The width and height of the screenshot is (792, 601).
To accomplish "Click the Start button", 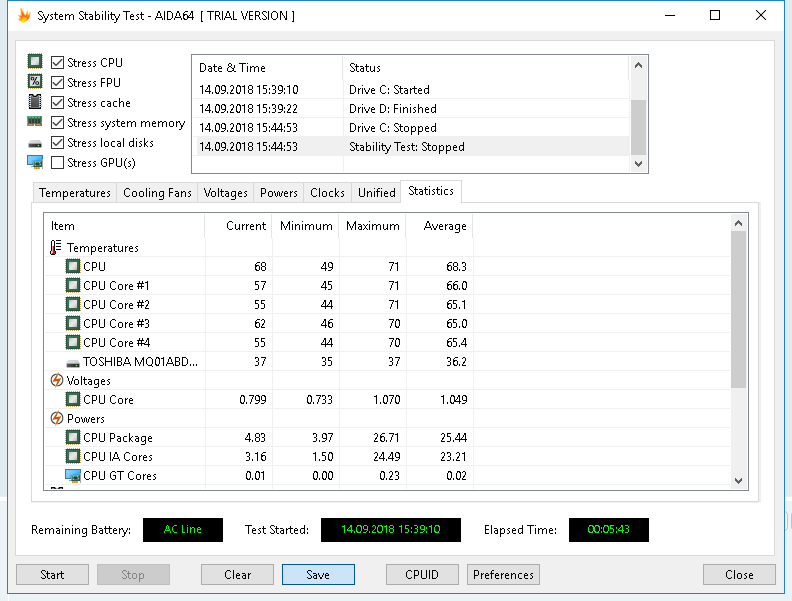I will pos(53,575).
